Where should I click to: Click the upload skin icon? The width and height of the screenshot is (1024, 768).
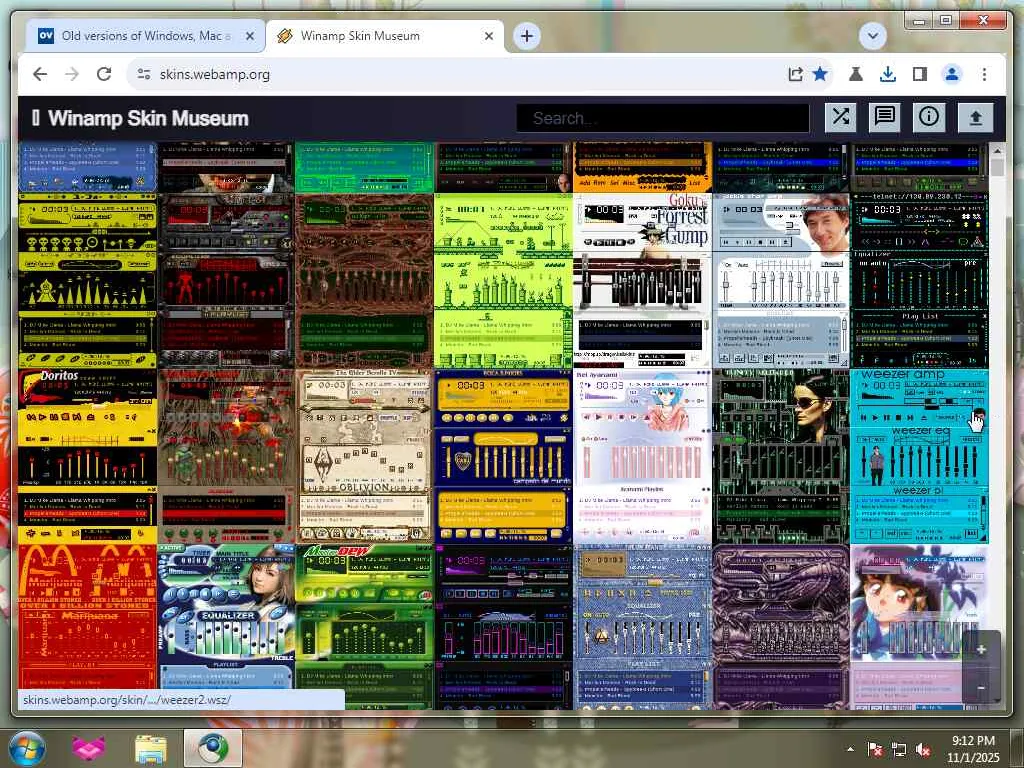(975, 118)
